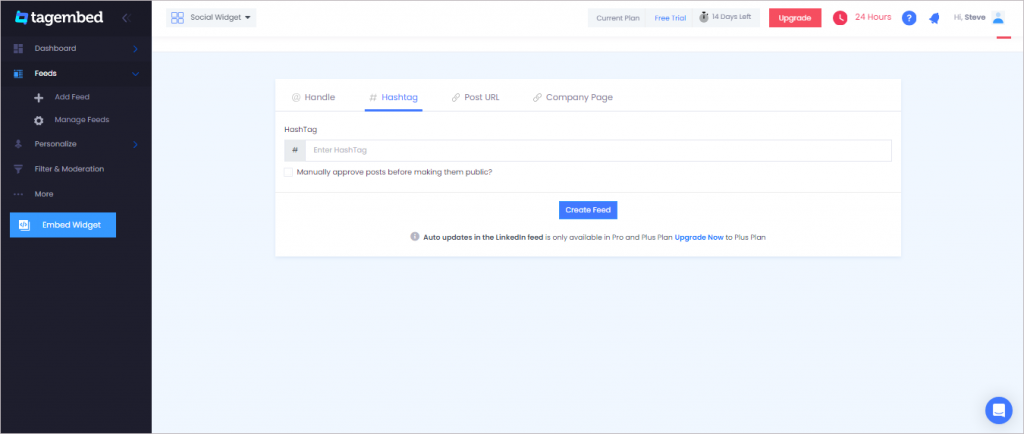The image size is (1024, 434).
Task: Click the tagembed logo
Action: [59, 18]
